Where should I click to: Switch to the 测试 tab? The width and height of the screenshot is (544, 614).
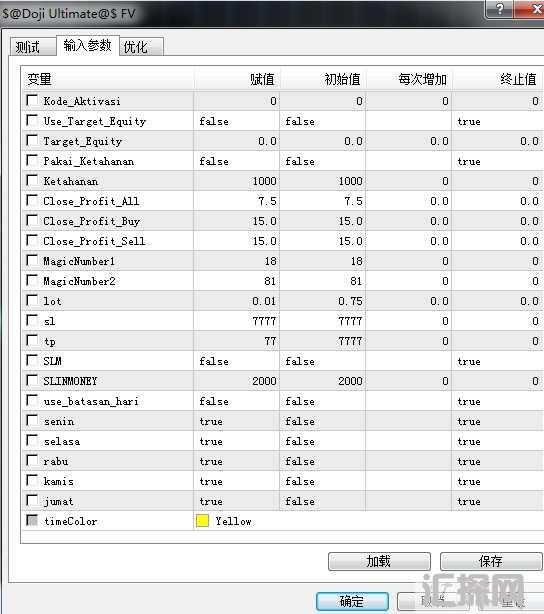(x=33, y=47)
